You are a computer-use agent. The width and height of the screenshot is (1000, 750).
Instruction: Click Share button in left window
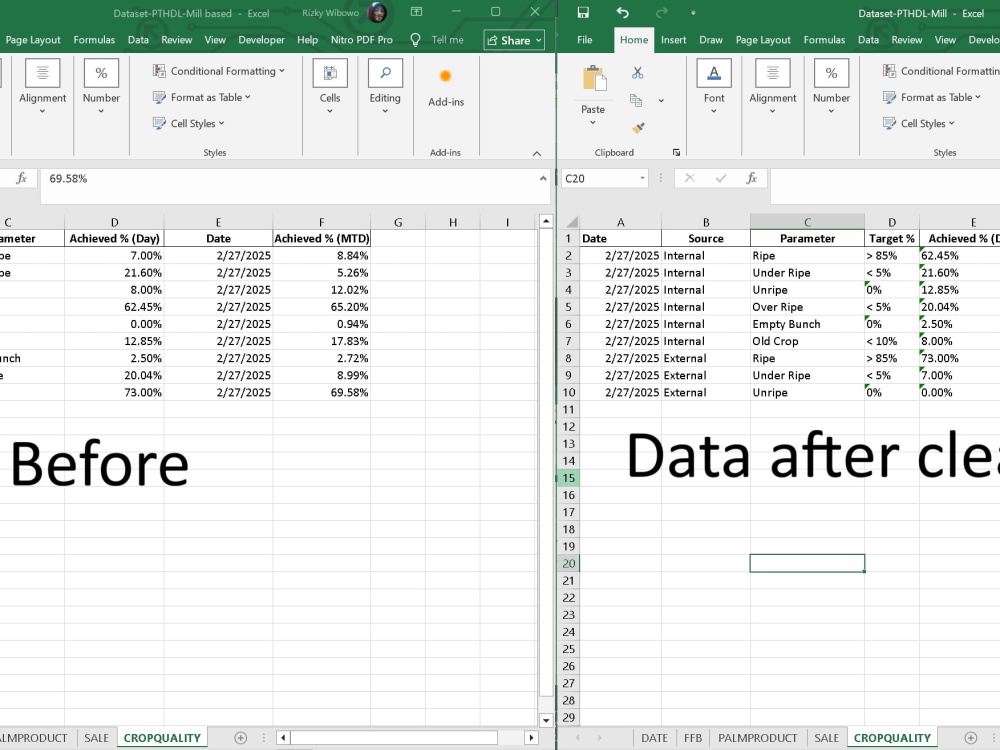point(514,40)
